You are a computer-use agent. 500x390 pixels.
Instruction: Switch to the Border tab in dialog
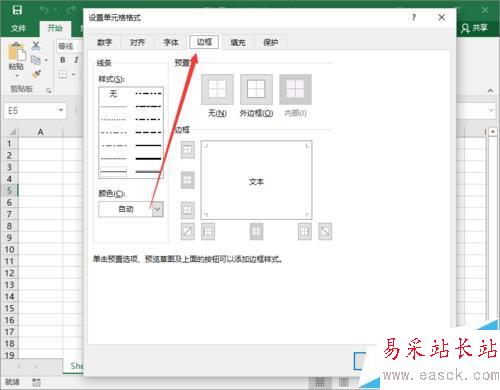coord(204,42)
